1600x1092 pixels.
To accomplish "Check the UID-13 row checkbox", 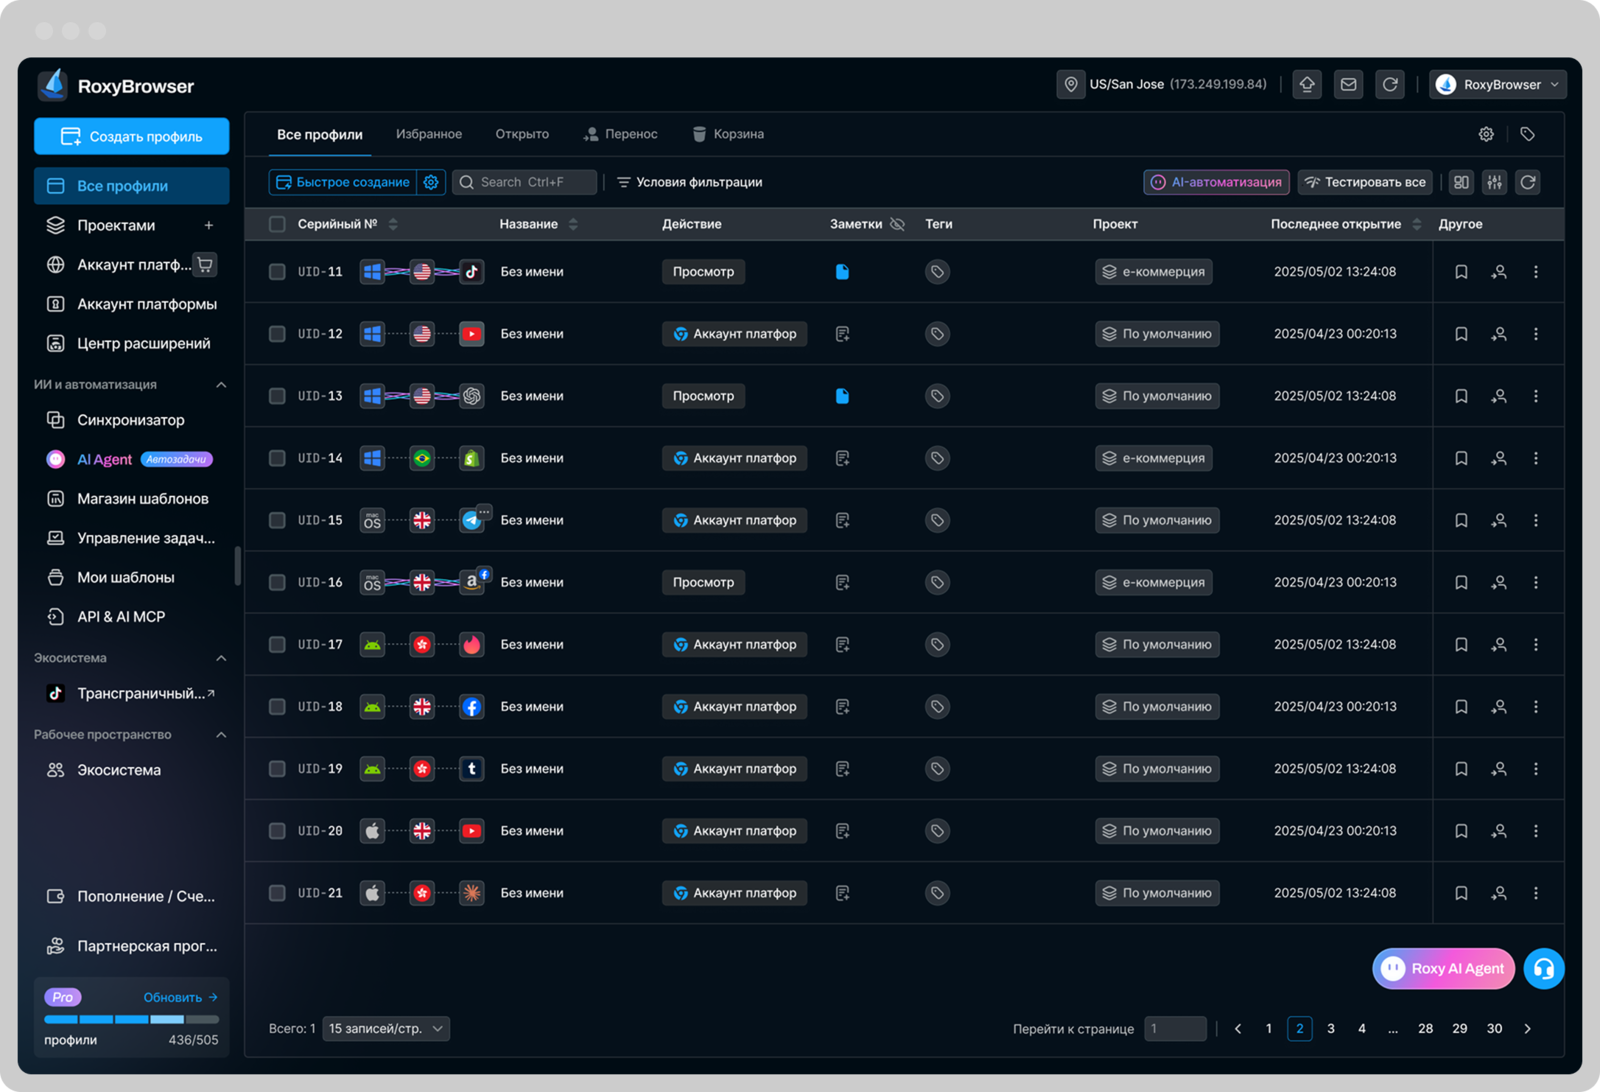I will click(x=277, y=396).
